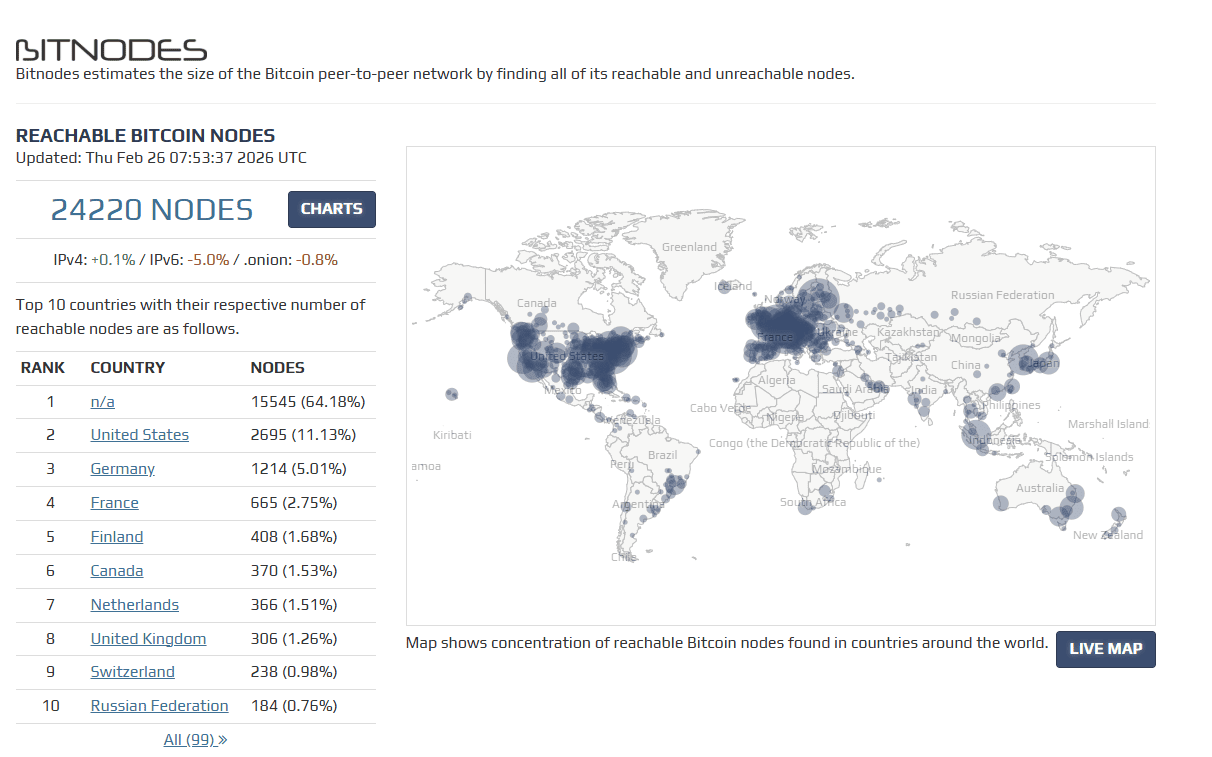Click the n/a country entry
This screenshot has width=1212, height=757.
coord(102,401)
